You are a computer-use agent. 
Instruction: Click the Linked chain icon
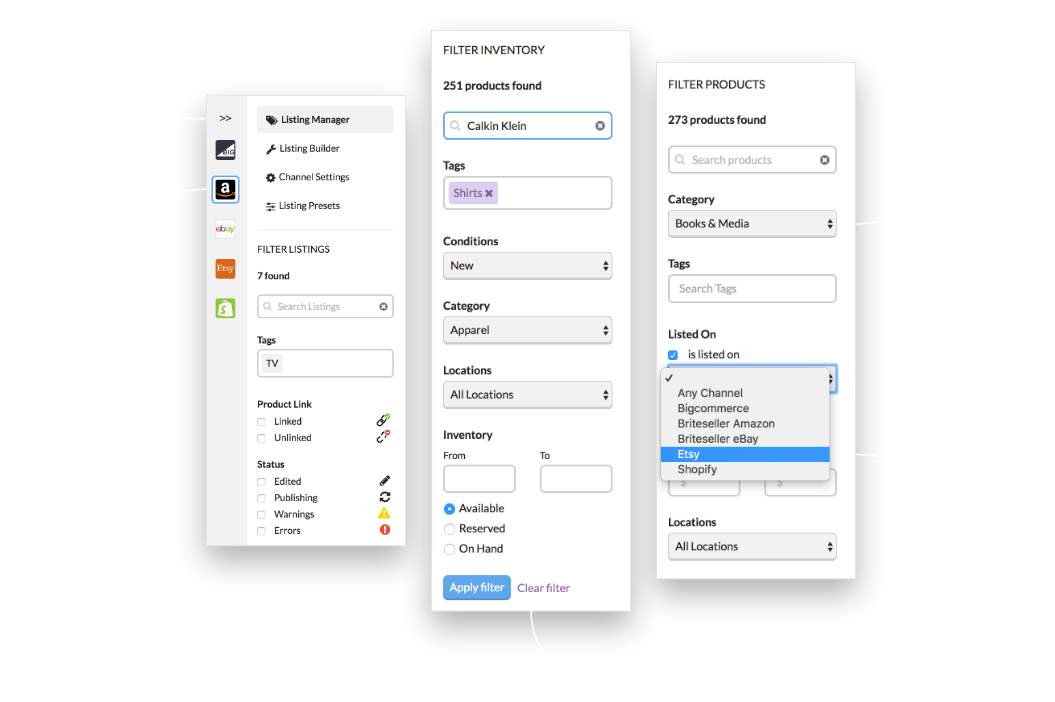tap(384, 420)
